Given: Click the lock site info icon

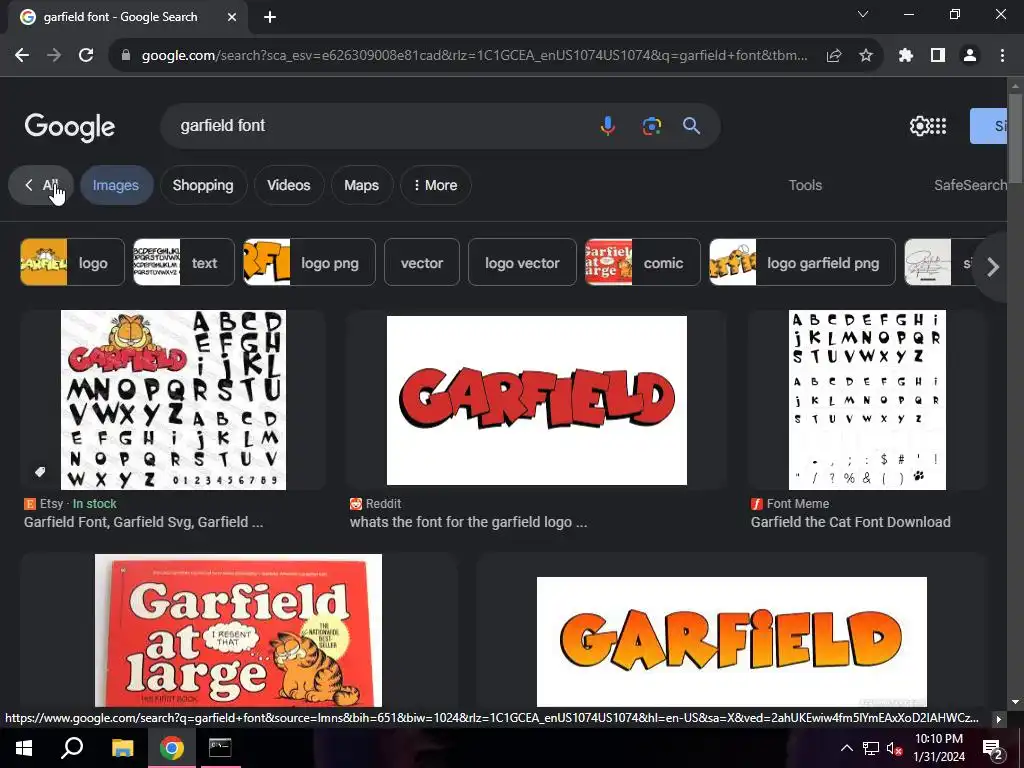Looking at the screenshot, I should click(126, 56).
